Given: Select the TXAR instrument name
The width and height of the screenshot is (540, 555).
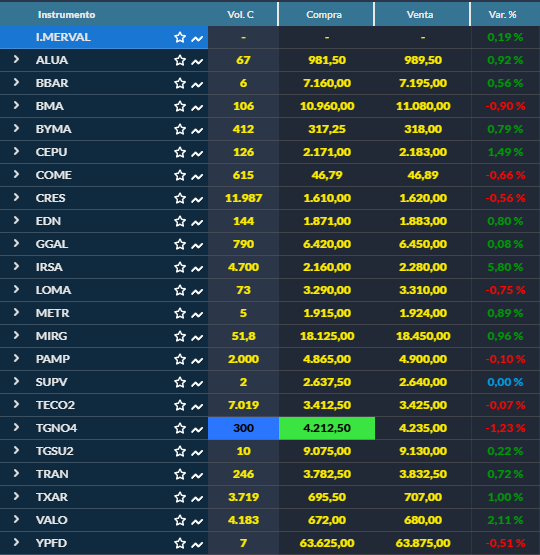Looking at the screenshot, I should tap(52, 497).
